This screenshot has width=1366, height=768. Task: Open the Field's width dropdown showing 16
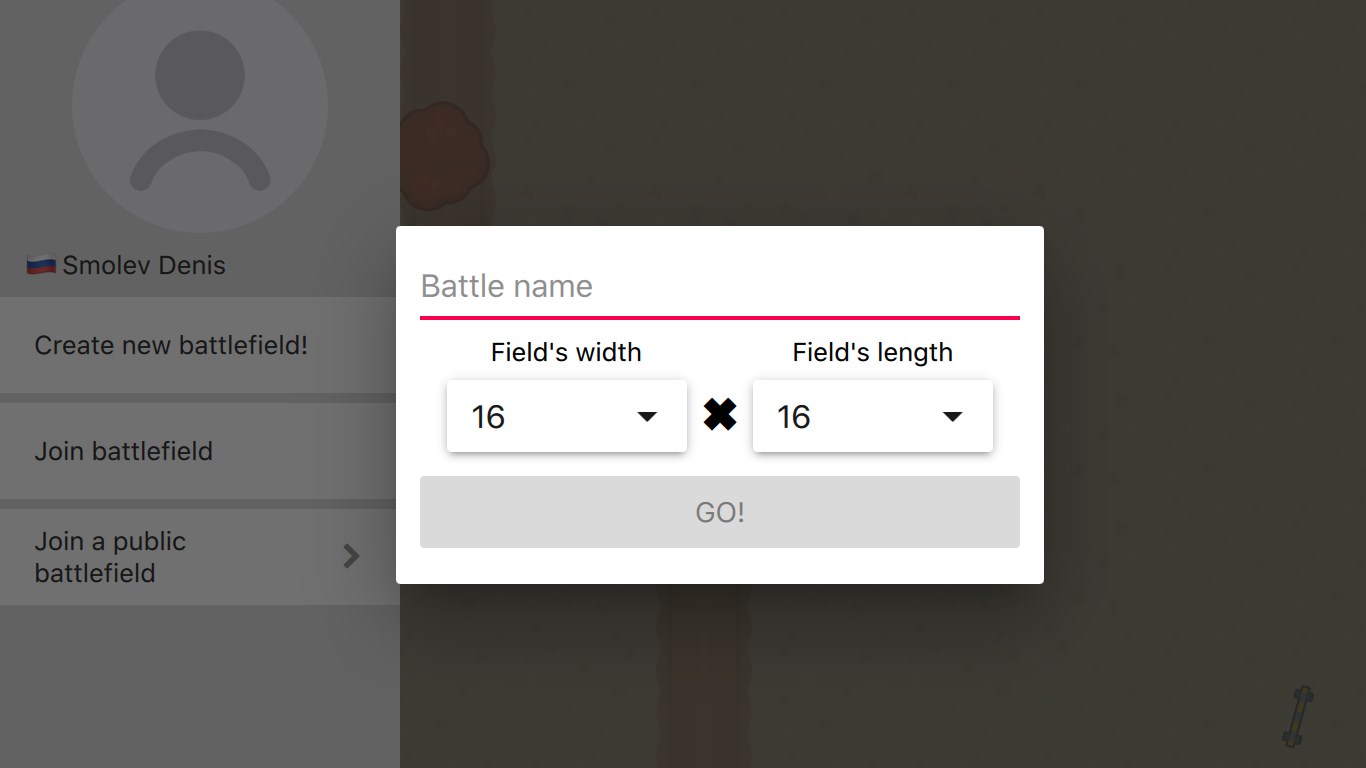coord(566,416)
